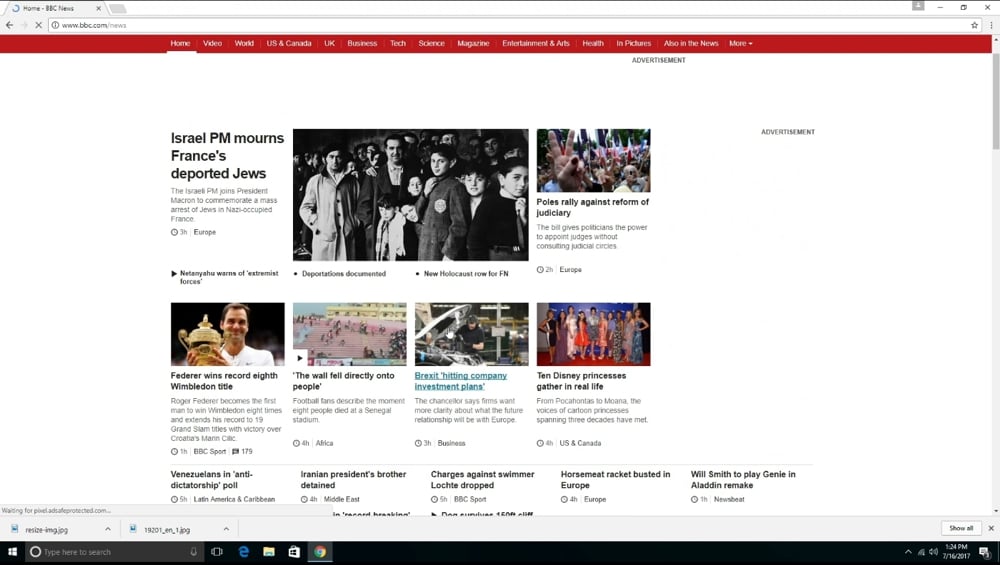Go to the Video section
Screen dimensions: 1000x565
pyautogui.click(x=212, y=43)
